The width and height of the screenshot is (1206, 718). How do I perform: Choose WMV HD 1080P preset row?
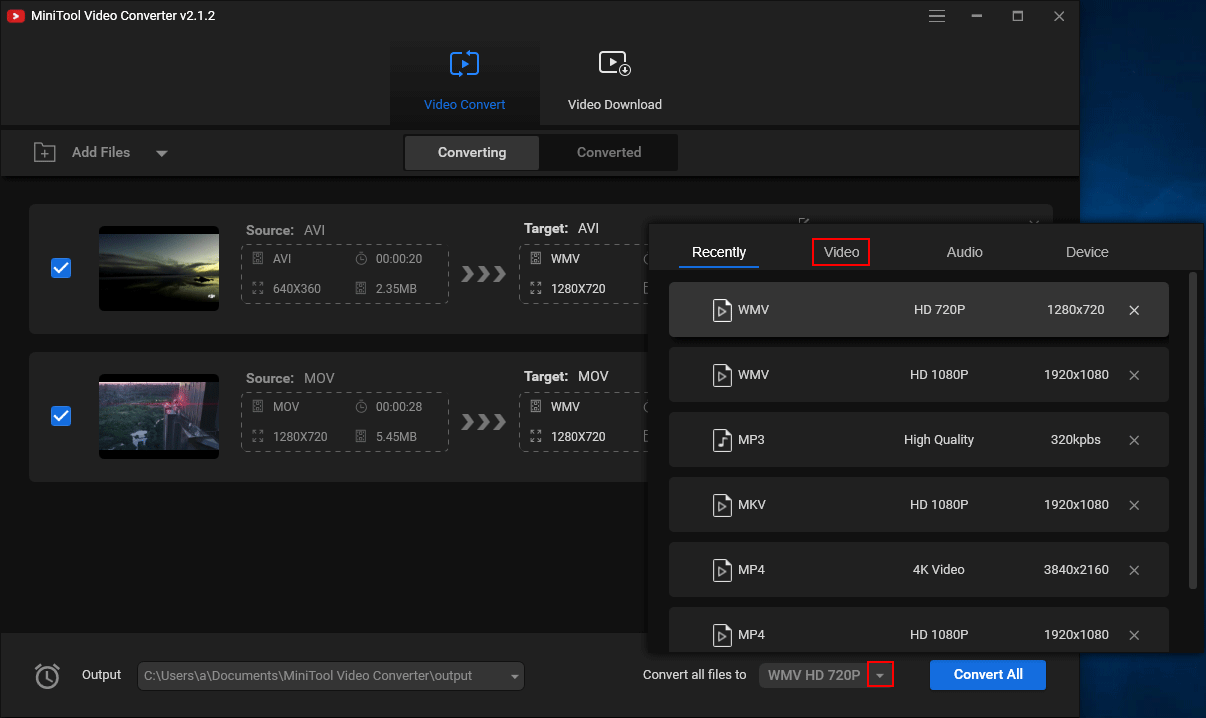919,375
